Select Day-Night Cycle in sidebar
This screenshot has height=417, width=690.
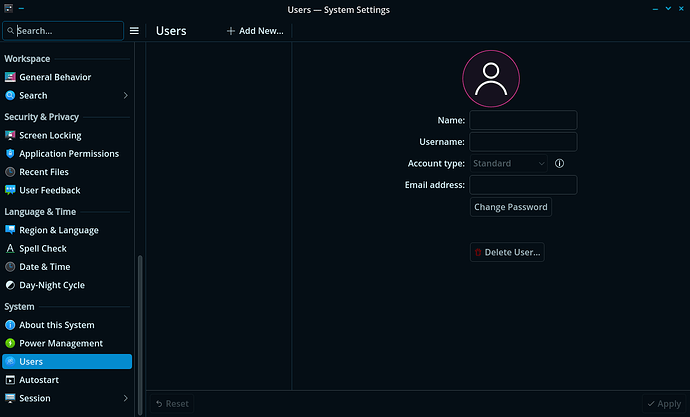(51, 285)
